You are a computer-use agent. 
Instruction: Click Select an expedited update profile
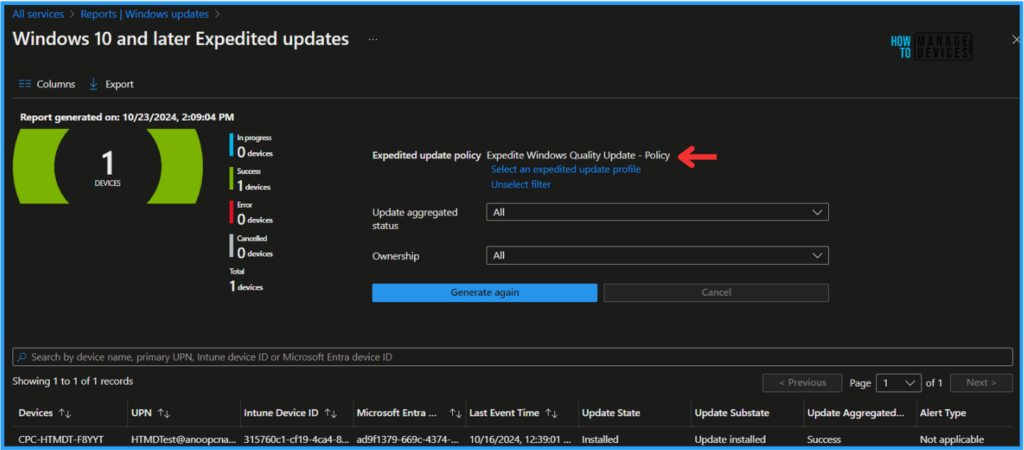(566, 169)
